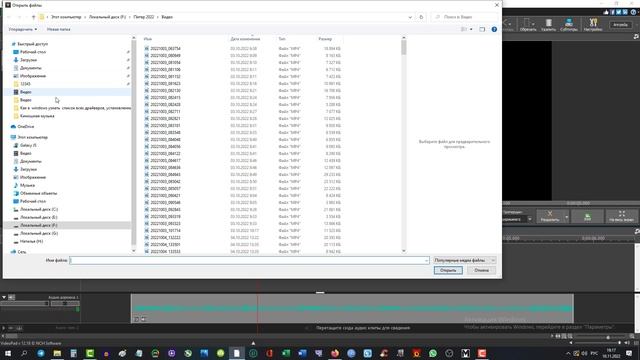Open Firefox from the taskbar
The width and height of the screenshot is (640, 360).
(x=335, y=353)
